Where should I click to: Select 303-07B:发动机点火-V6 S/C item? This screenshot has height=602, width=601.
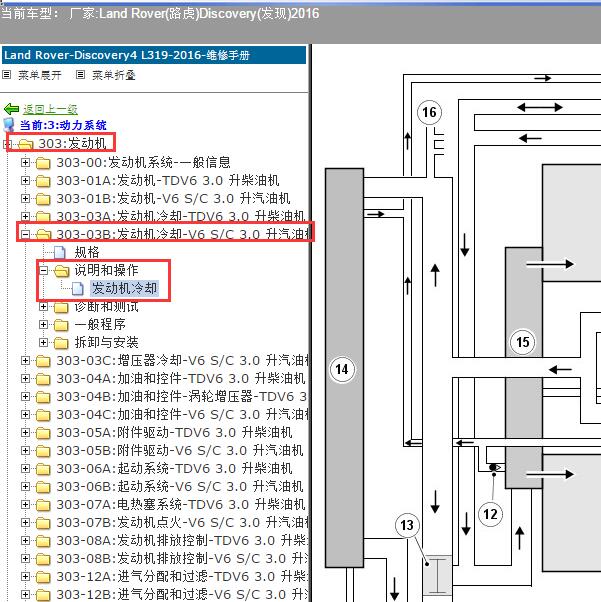[183, 523]
